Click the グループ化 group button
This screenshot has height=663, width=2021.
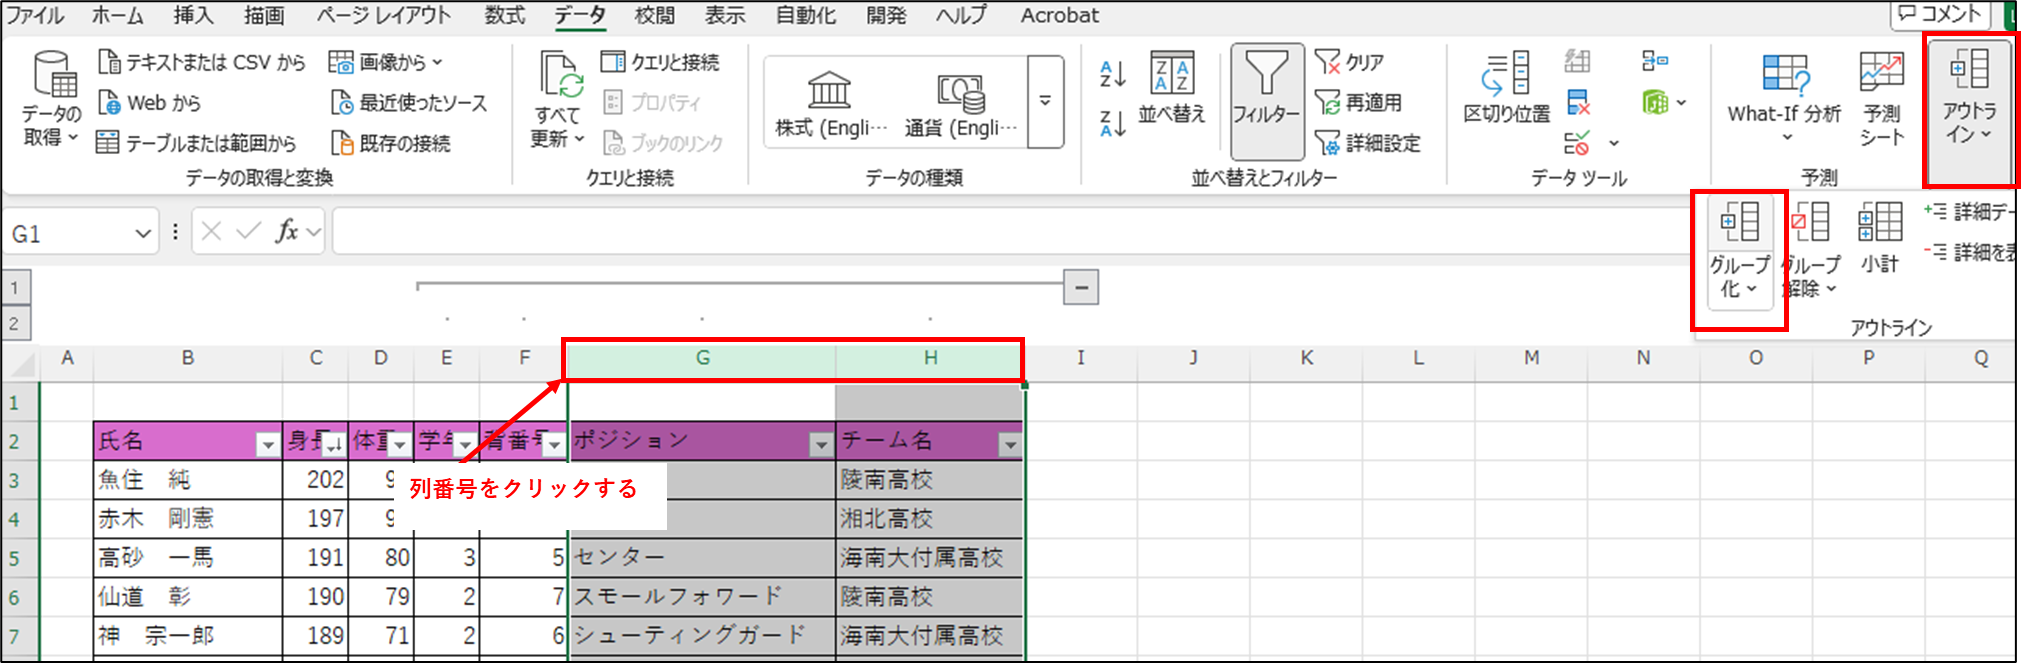1739,251
